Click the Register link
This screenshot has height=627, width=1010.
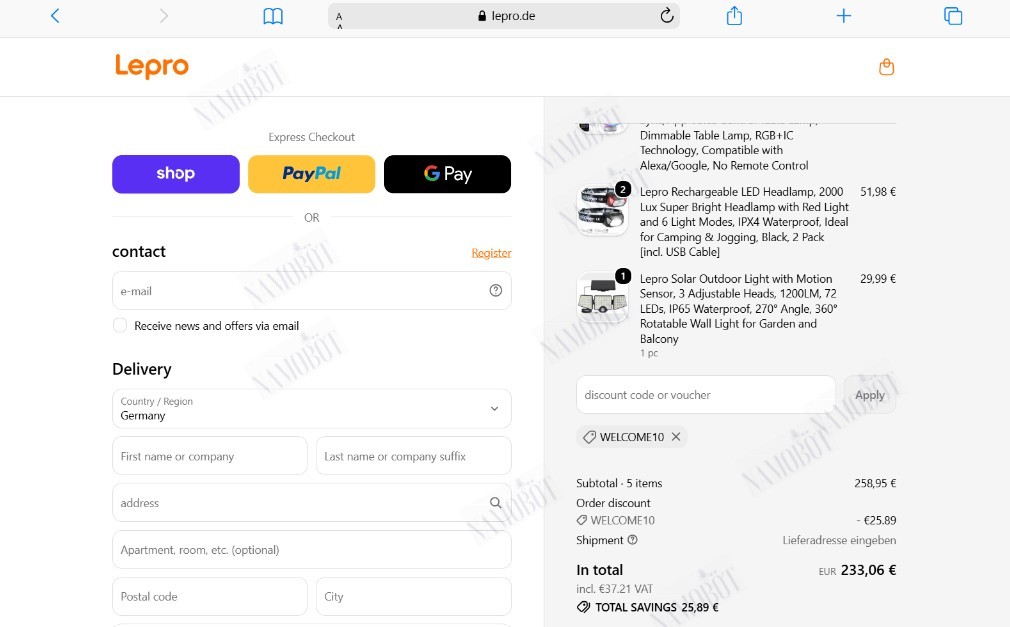tap(491, 253)
